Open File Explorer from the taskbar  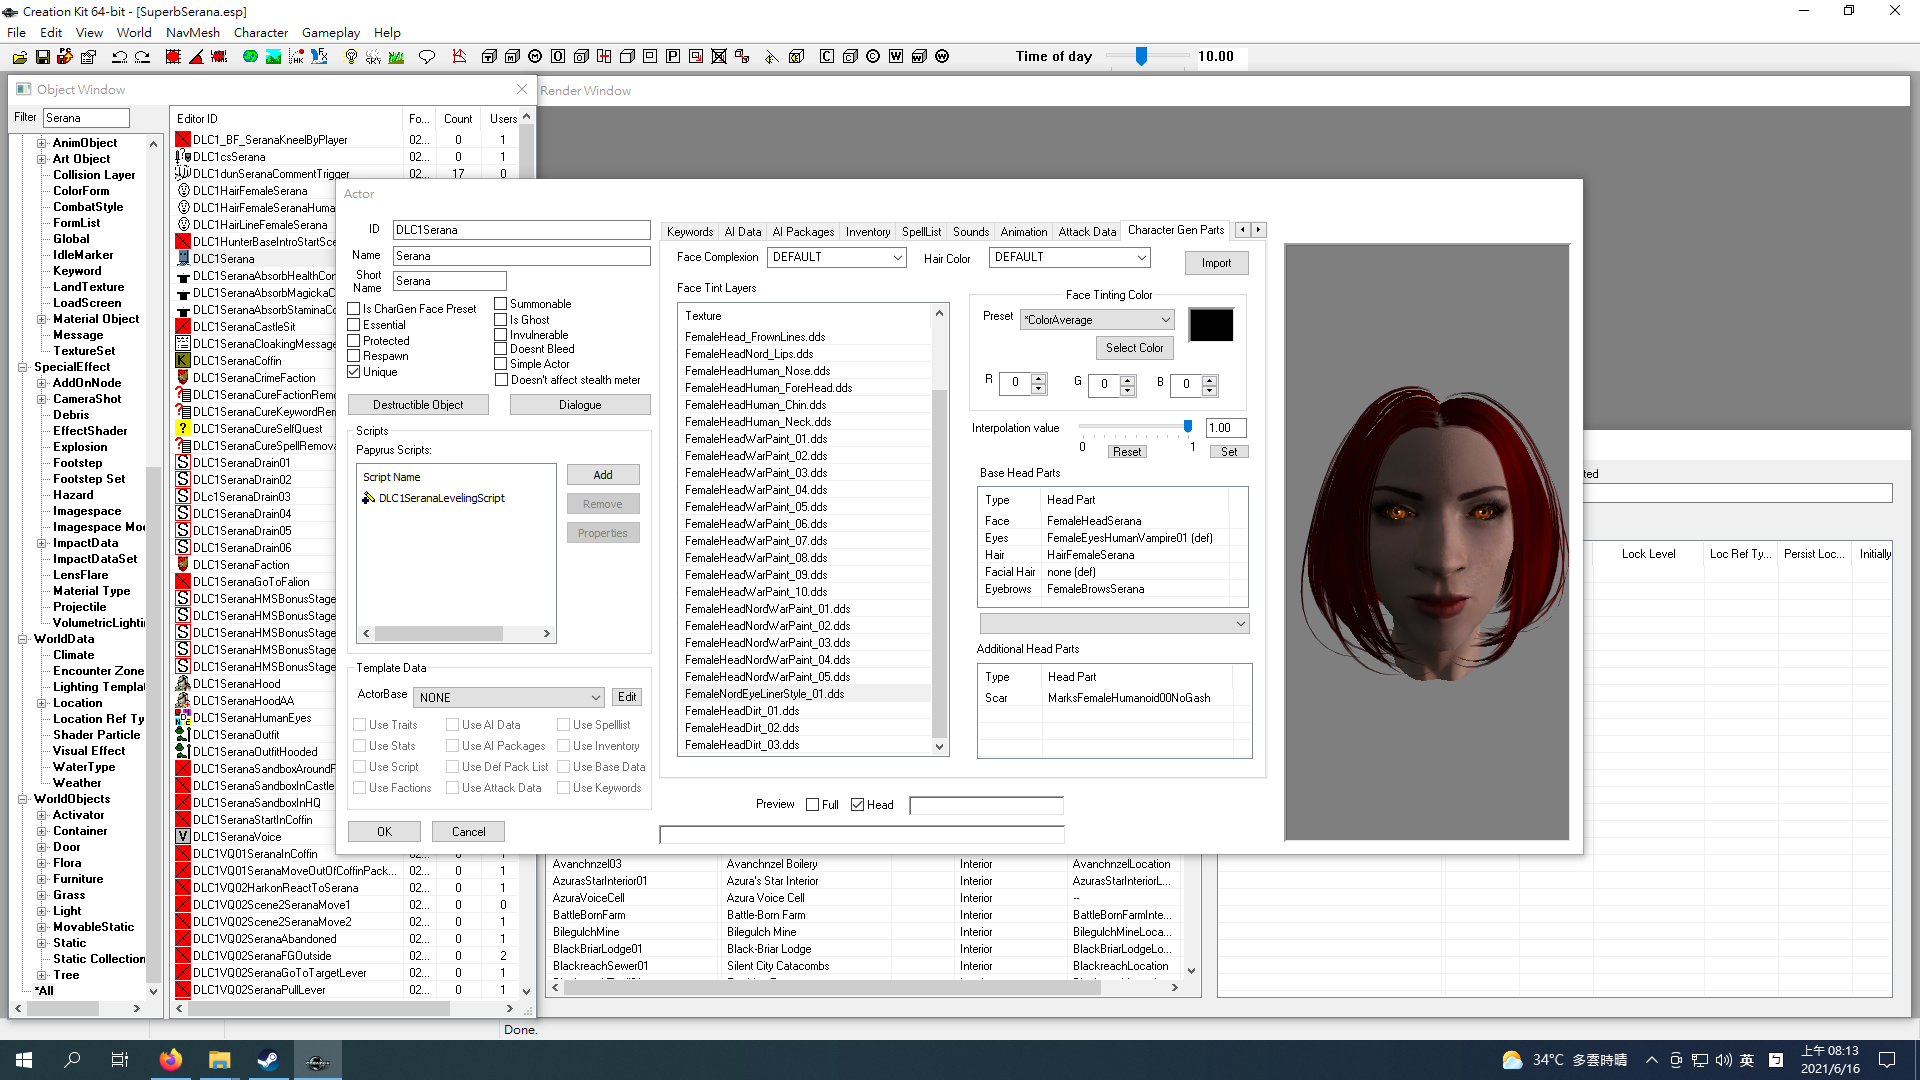pos(220,1060)
